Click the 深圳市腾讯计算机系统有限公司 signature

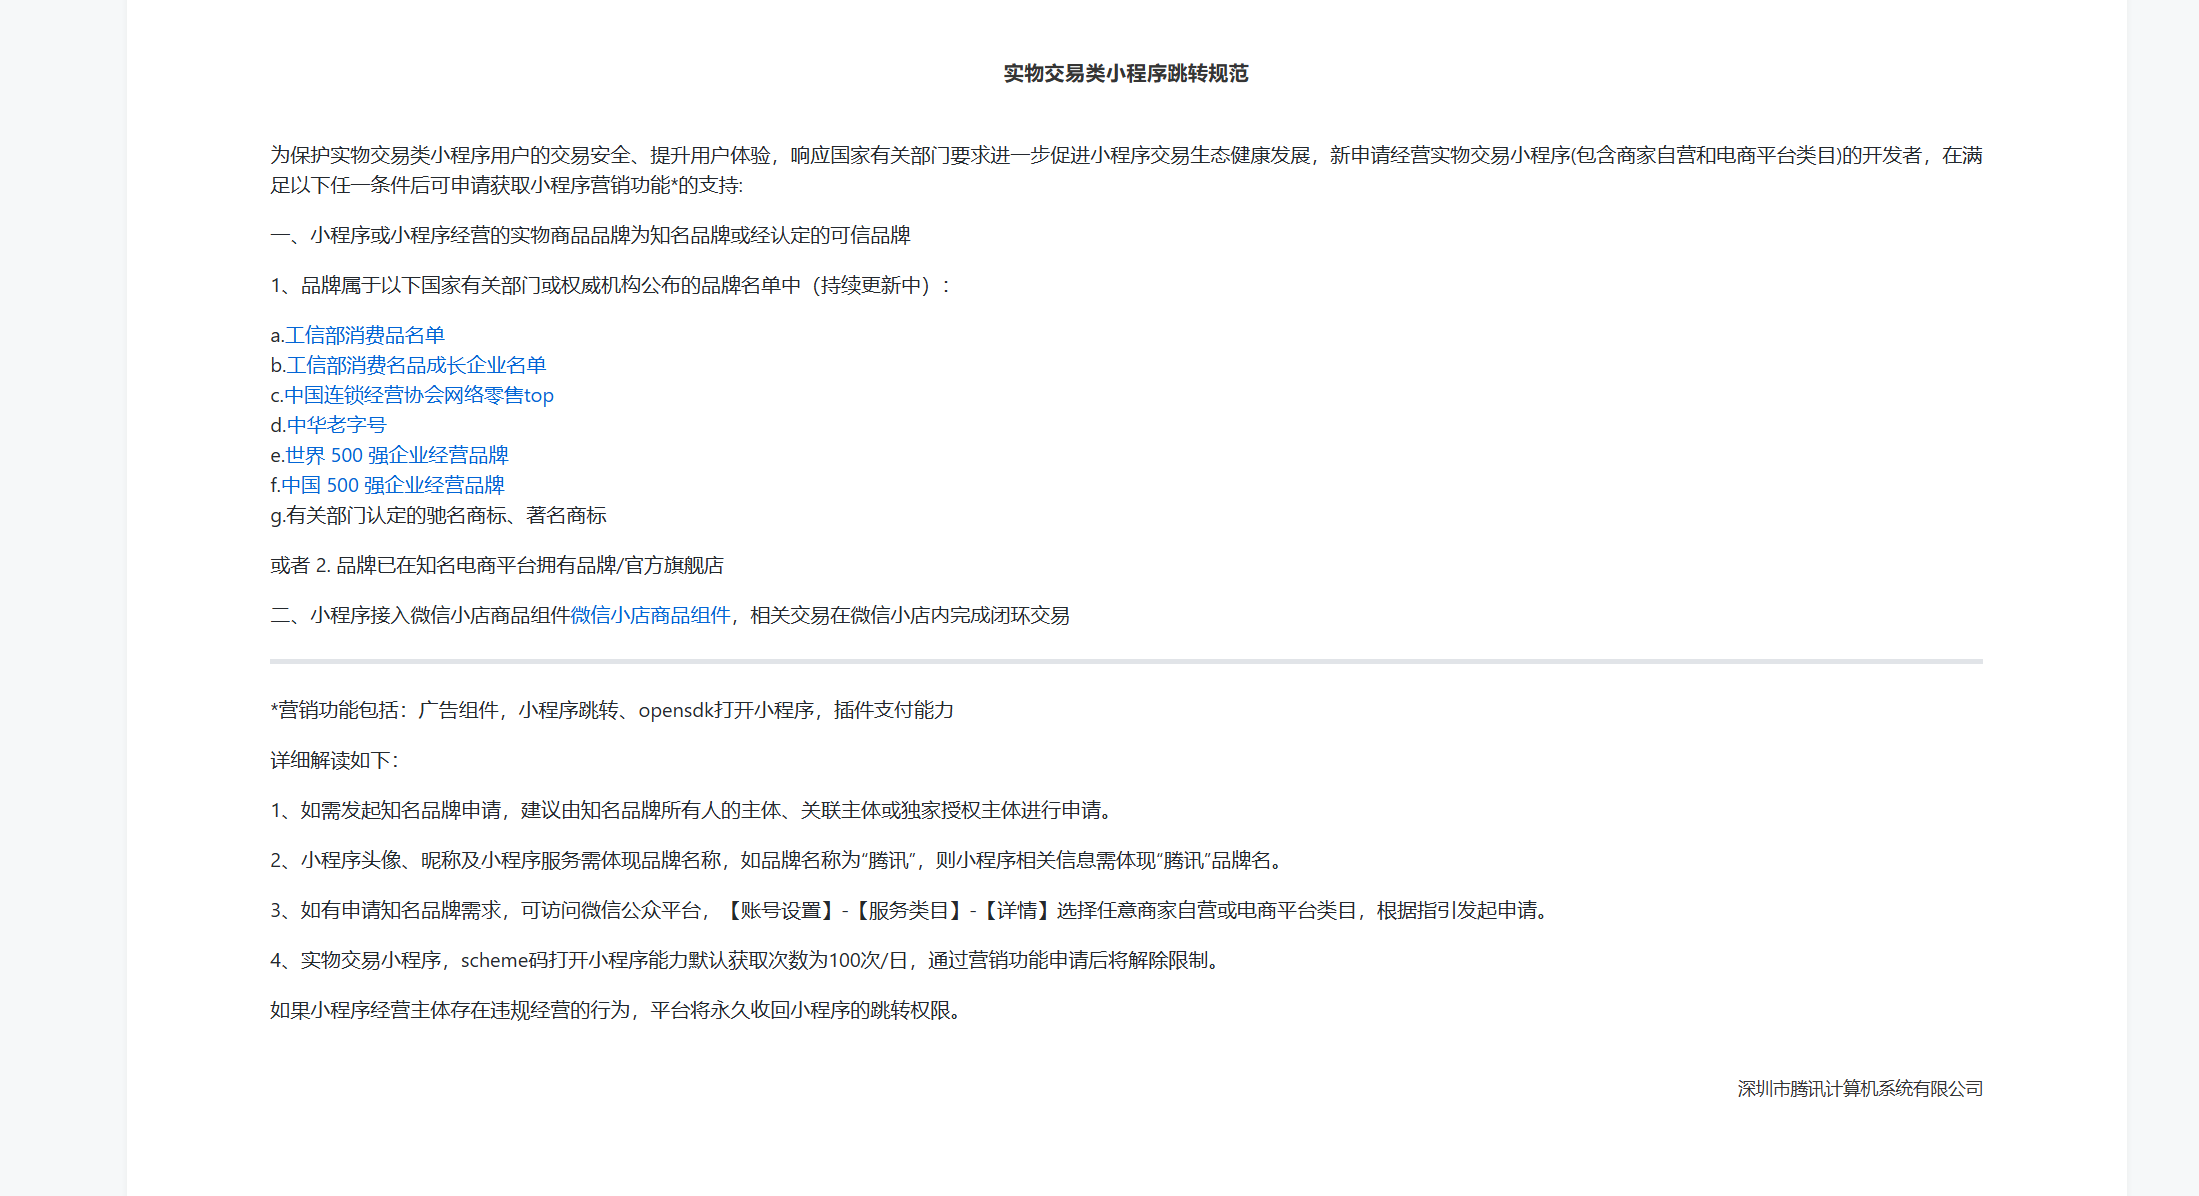click(1859, 1088)
